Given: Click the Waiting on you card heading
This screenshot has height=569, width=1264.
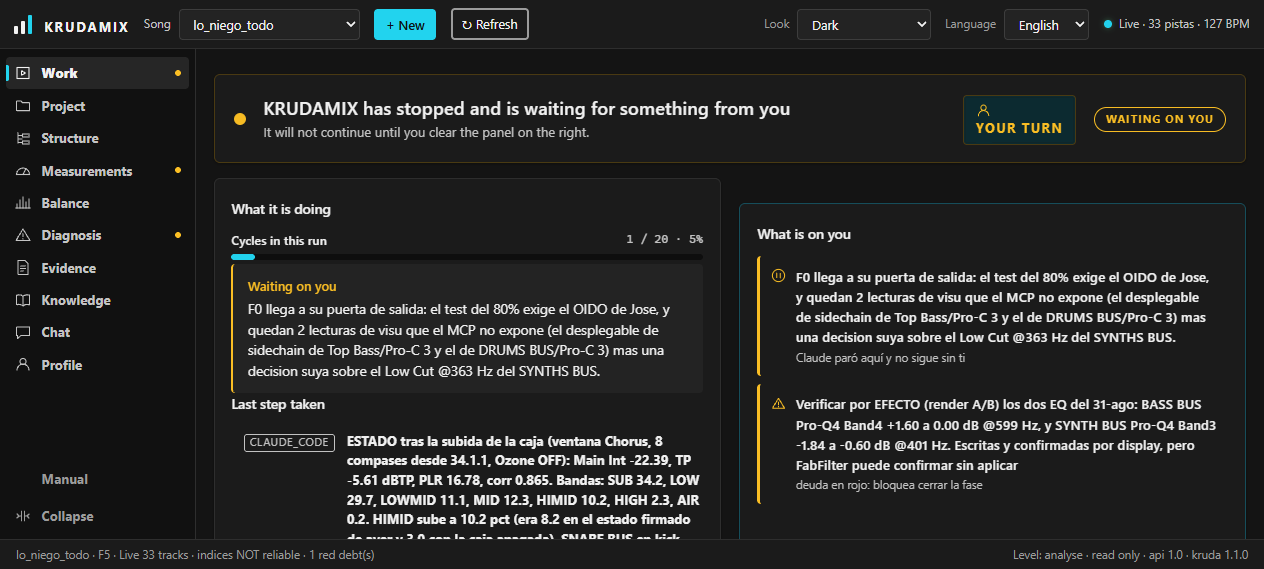Looking at the screenshot, I should tap(292, 286).
